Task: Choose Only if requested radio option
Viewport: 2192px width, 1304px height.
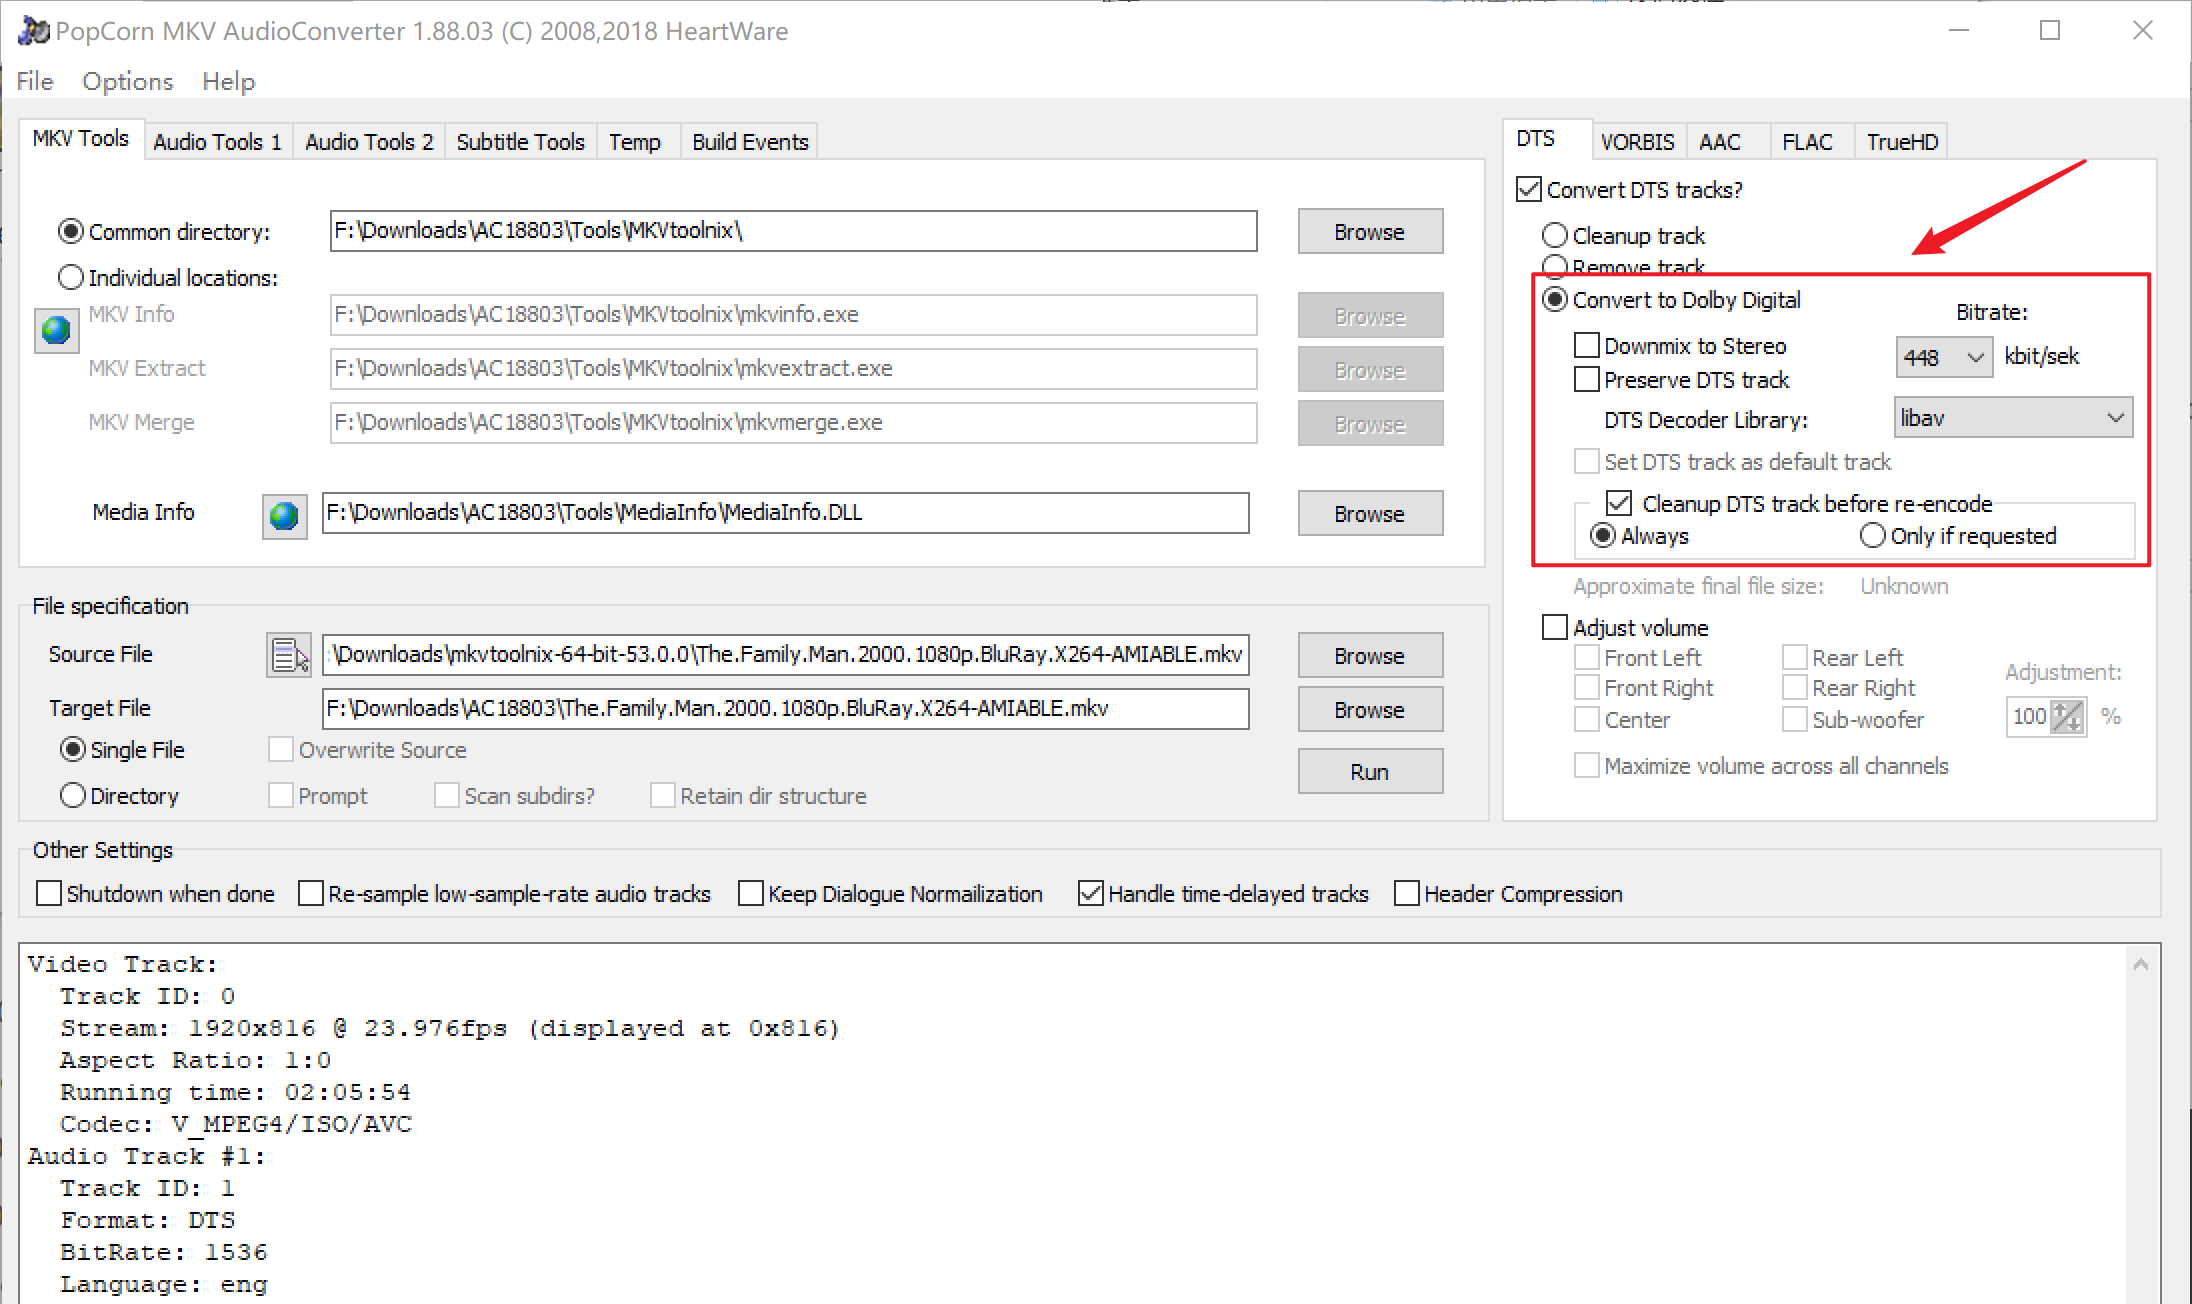Action: coord(1873,536)
